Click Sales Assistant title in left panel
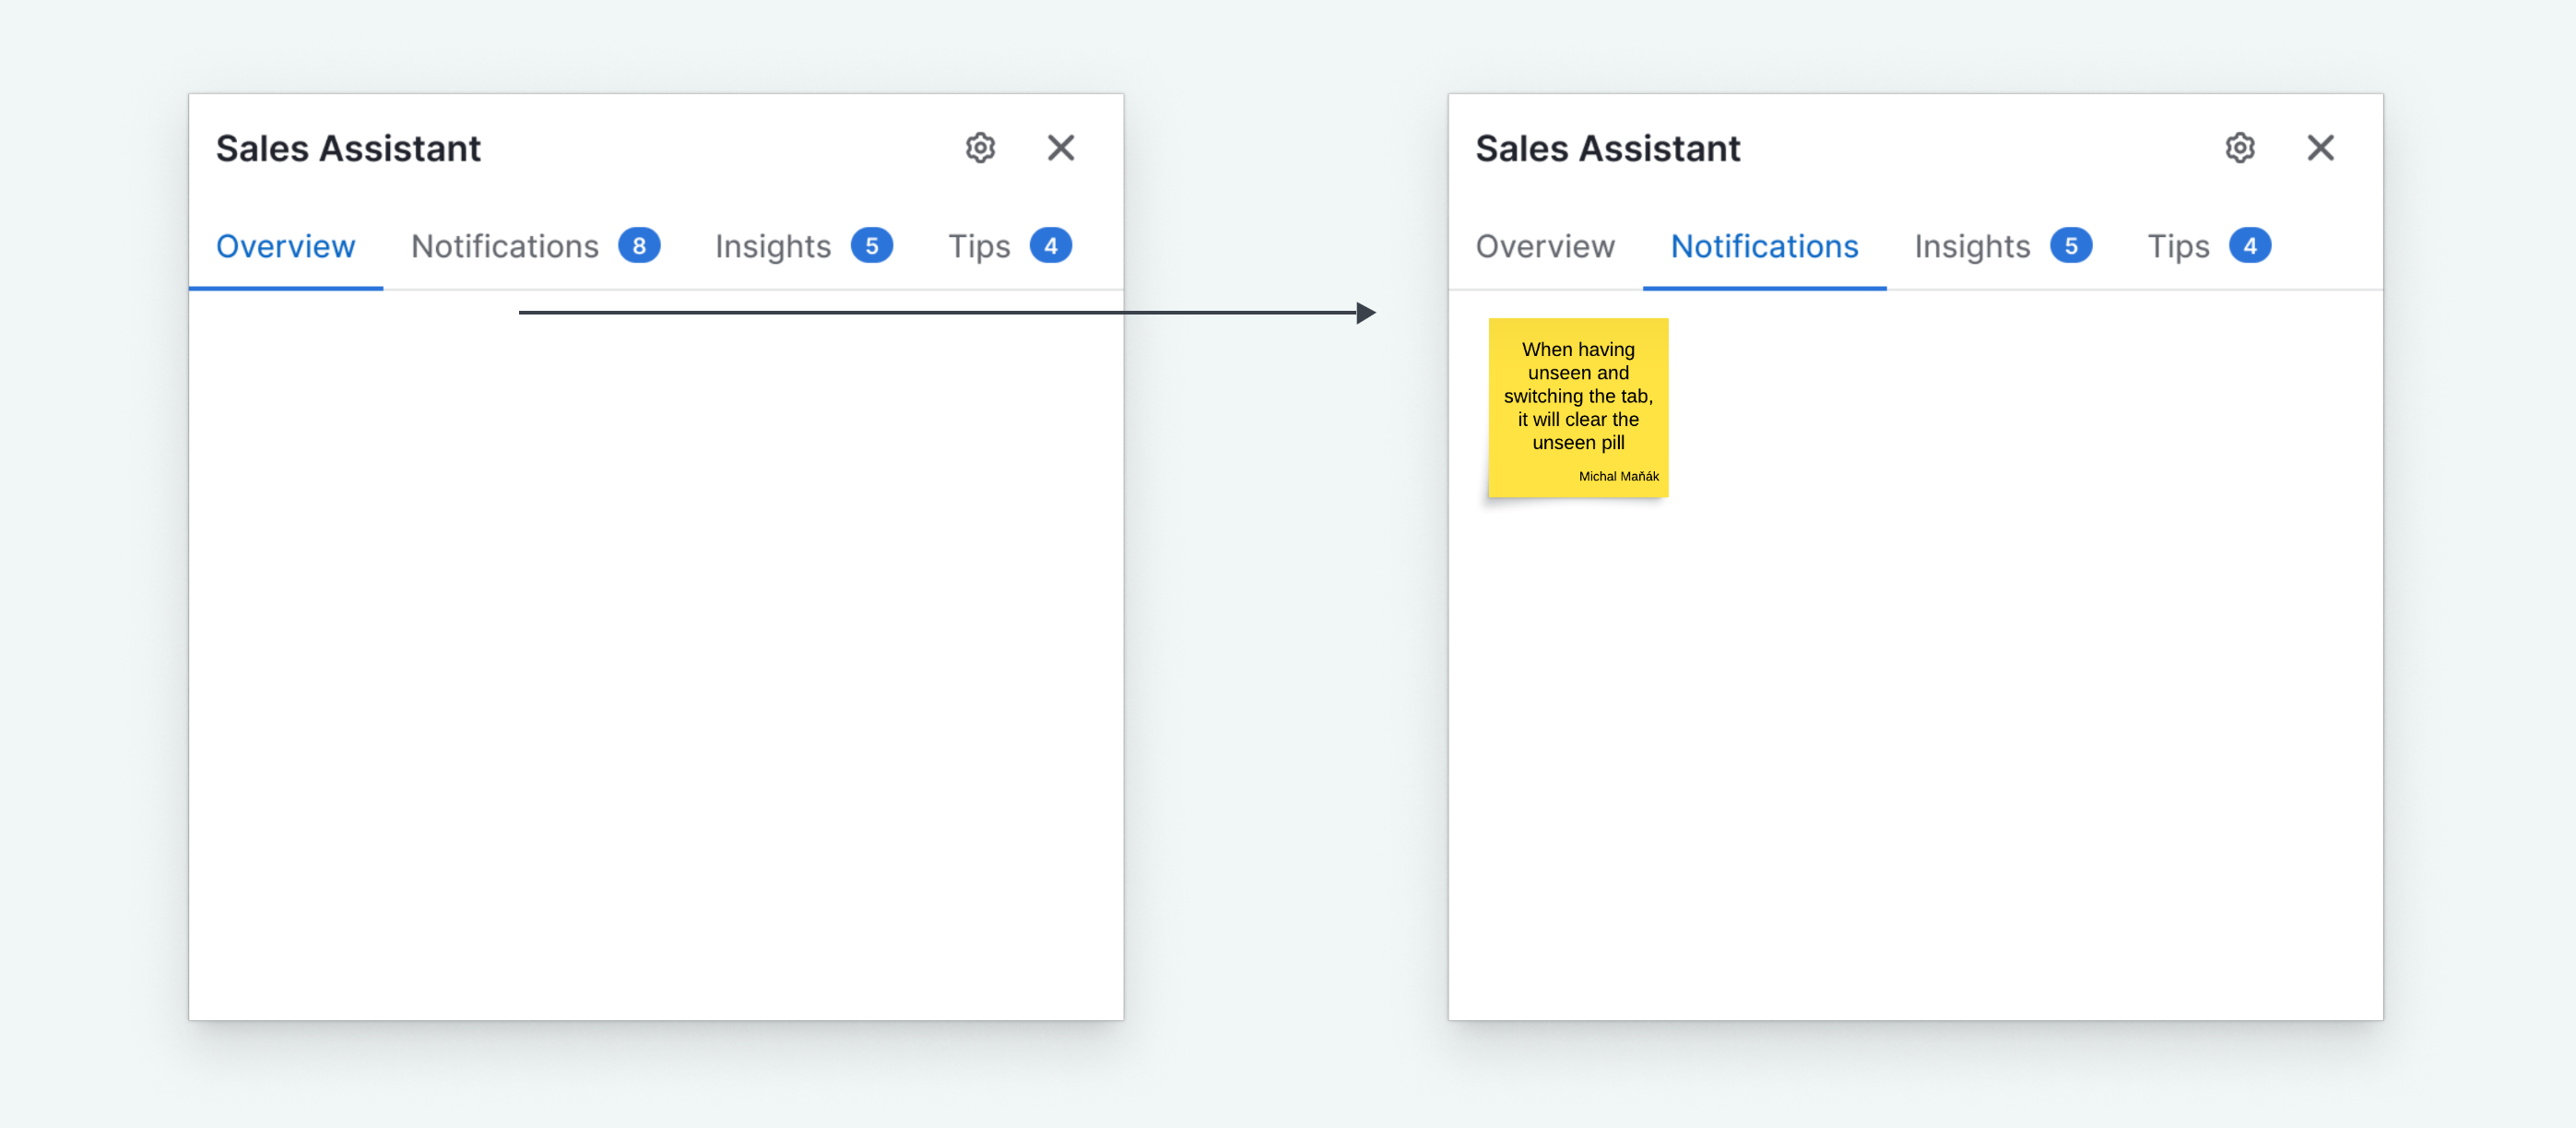This screenshot has height=1128, width=2576. click(348, 148)
